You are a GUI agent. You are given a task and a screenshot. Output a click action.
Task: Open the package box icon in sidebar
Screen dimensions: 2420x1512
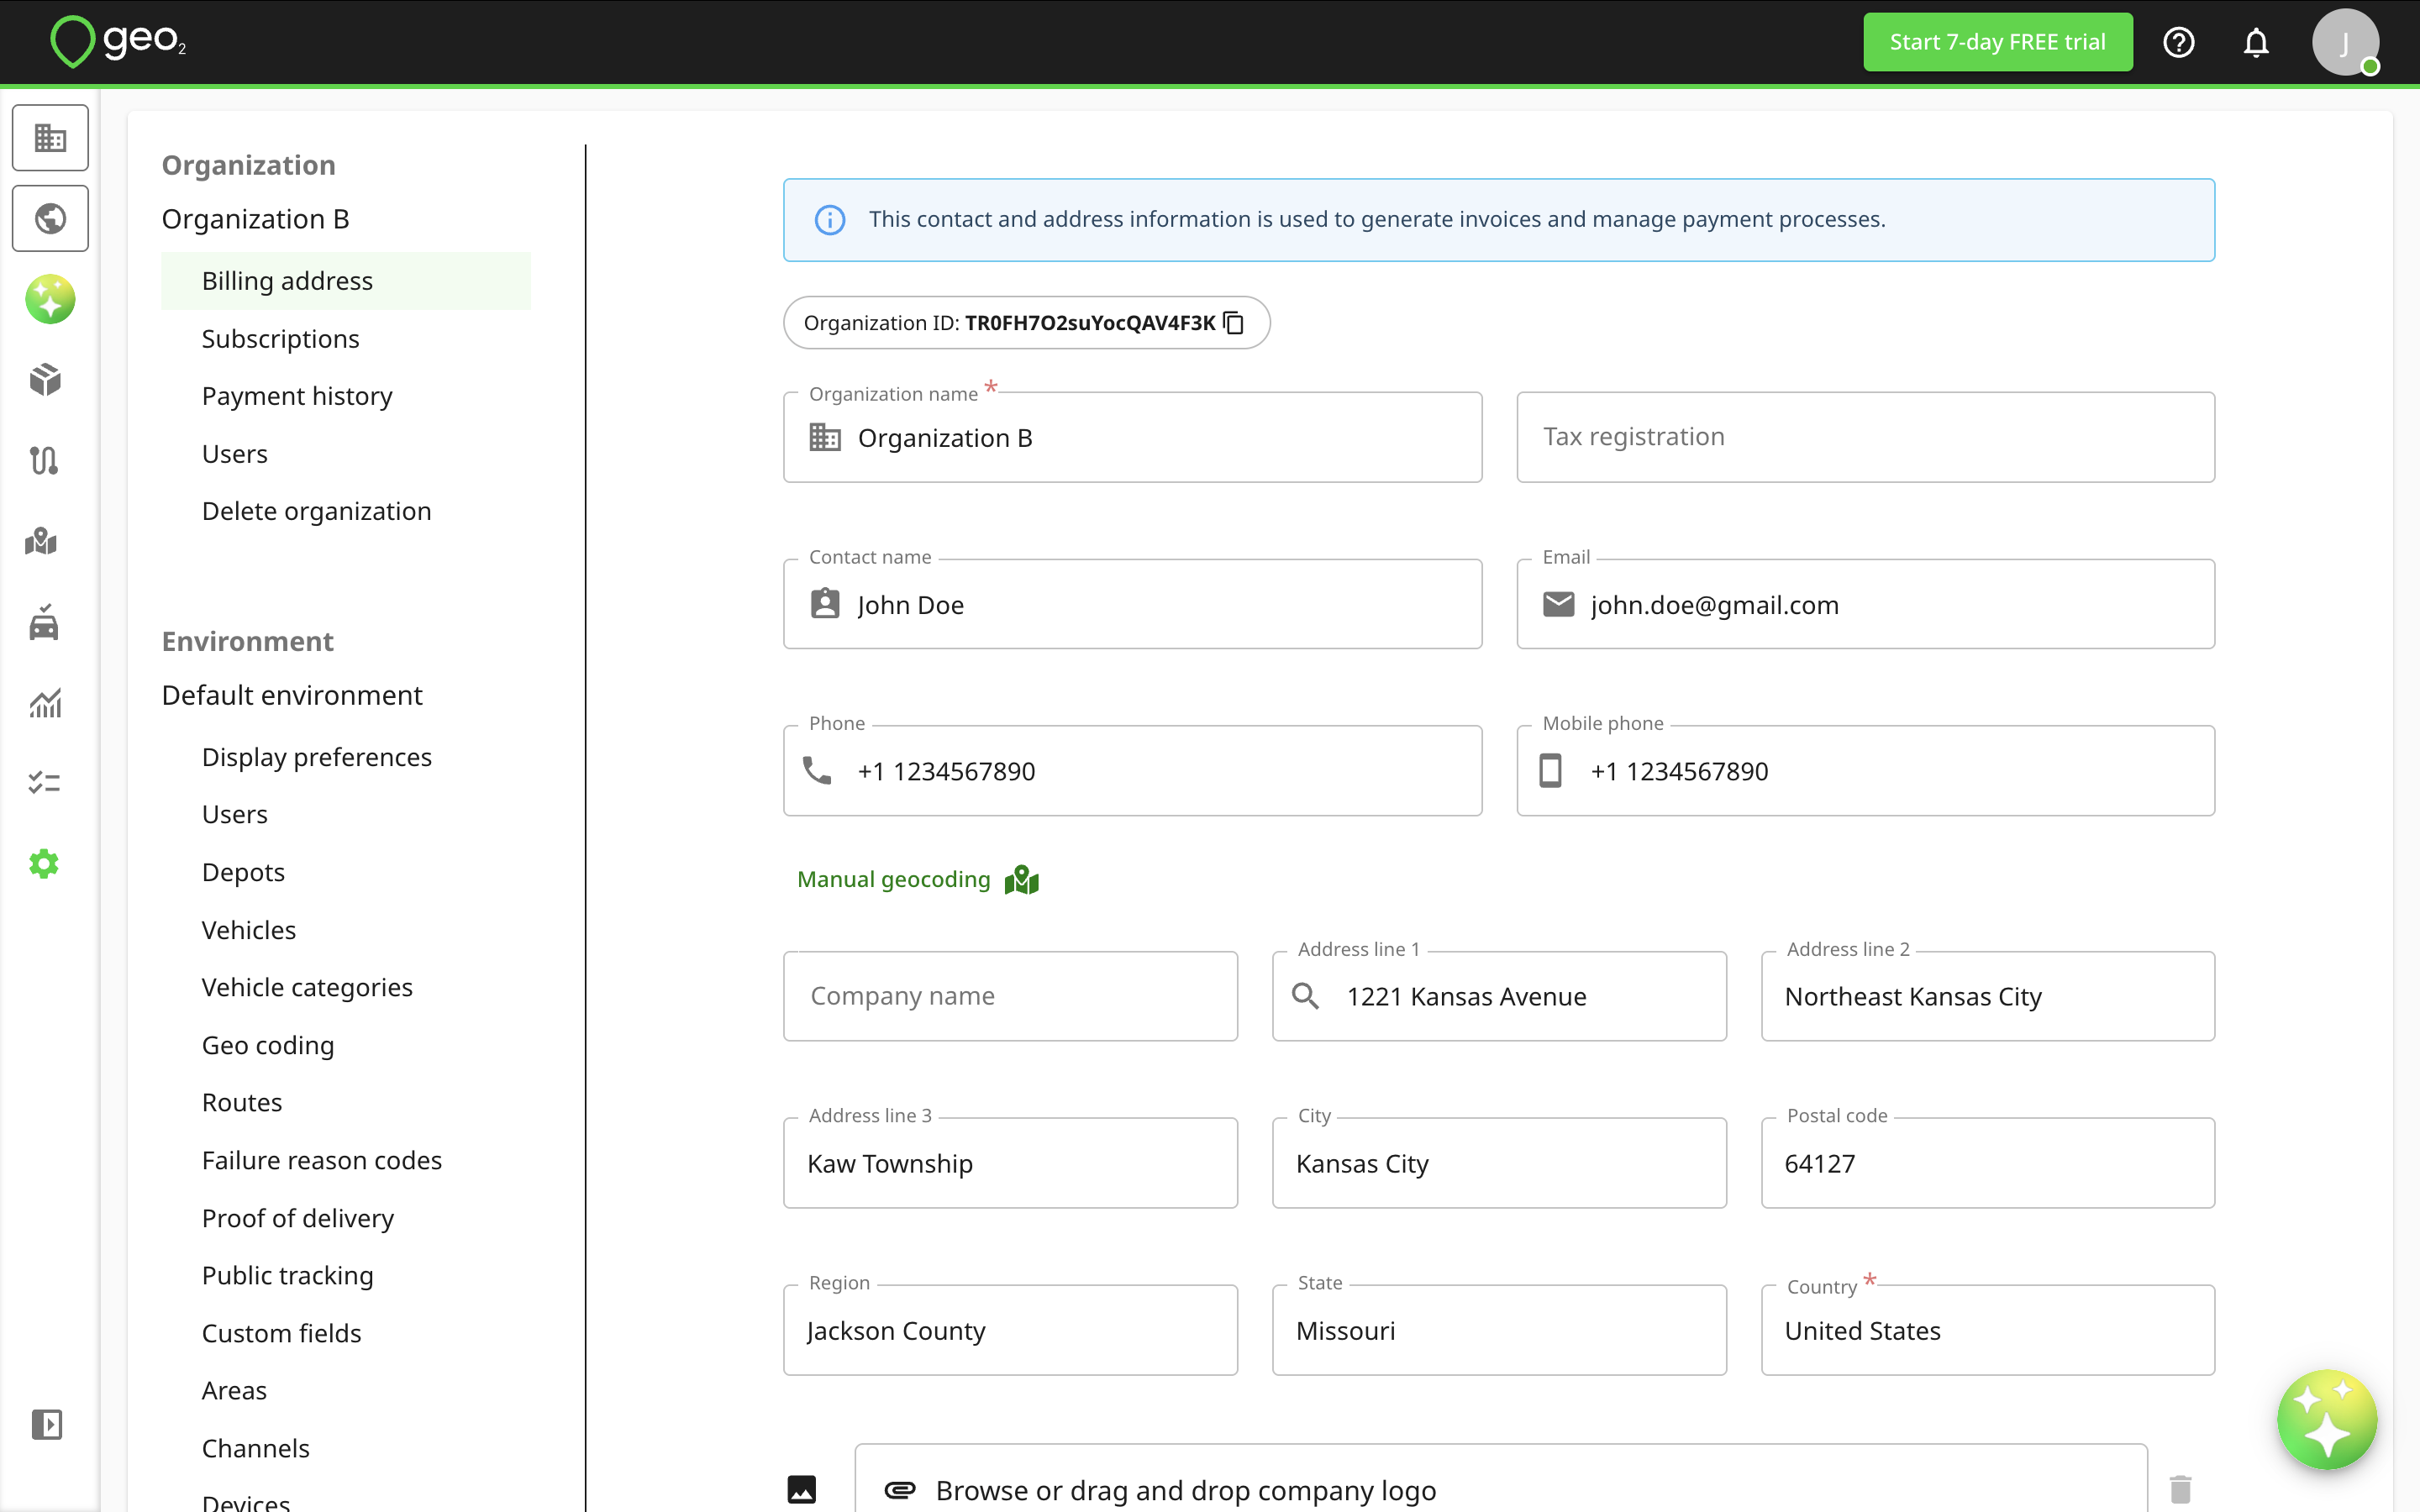click(x=45, y=380)
